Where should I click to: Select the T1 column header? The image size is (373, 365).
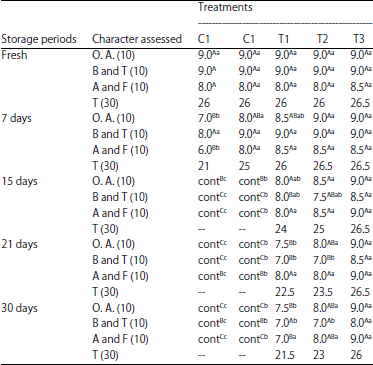pyautogui.click(x=283, y=39)
